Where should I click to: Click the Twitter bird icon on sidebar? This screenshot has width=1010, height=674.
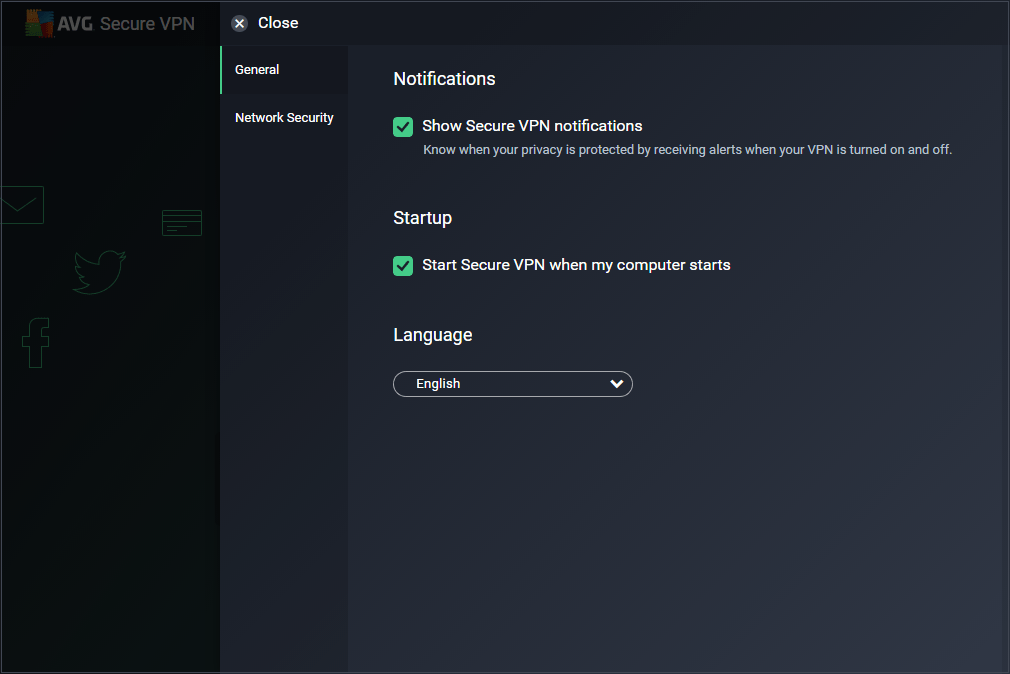(x=98, y=270)
